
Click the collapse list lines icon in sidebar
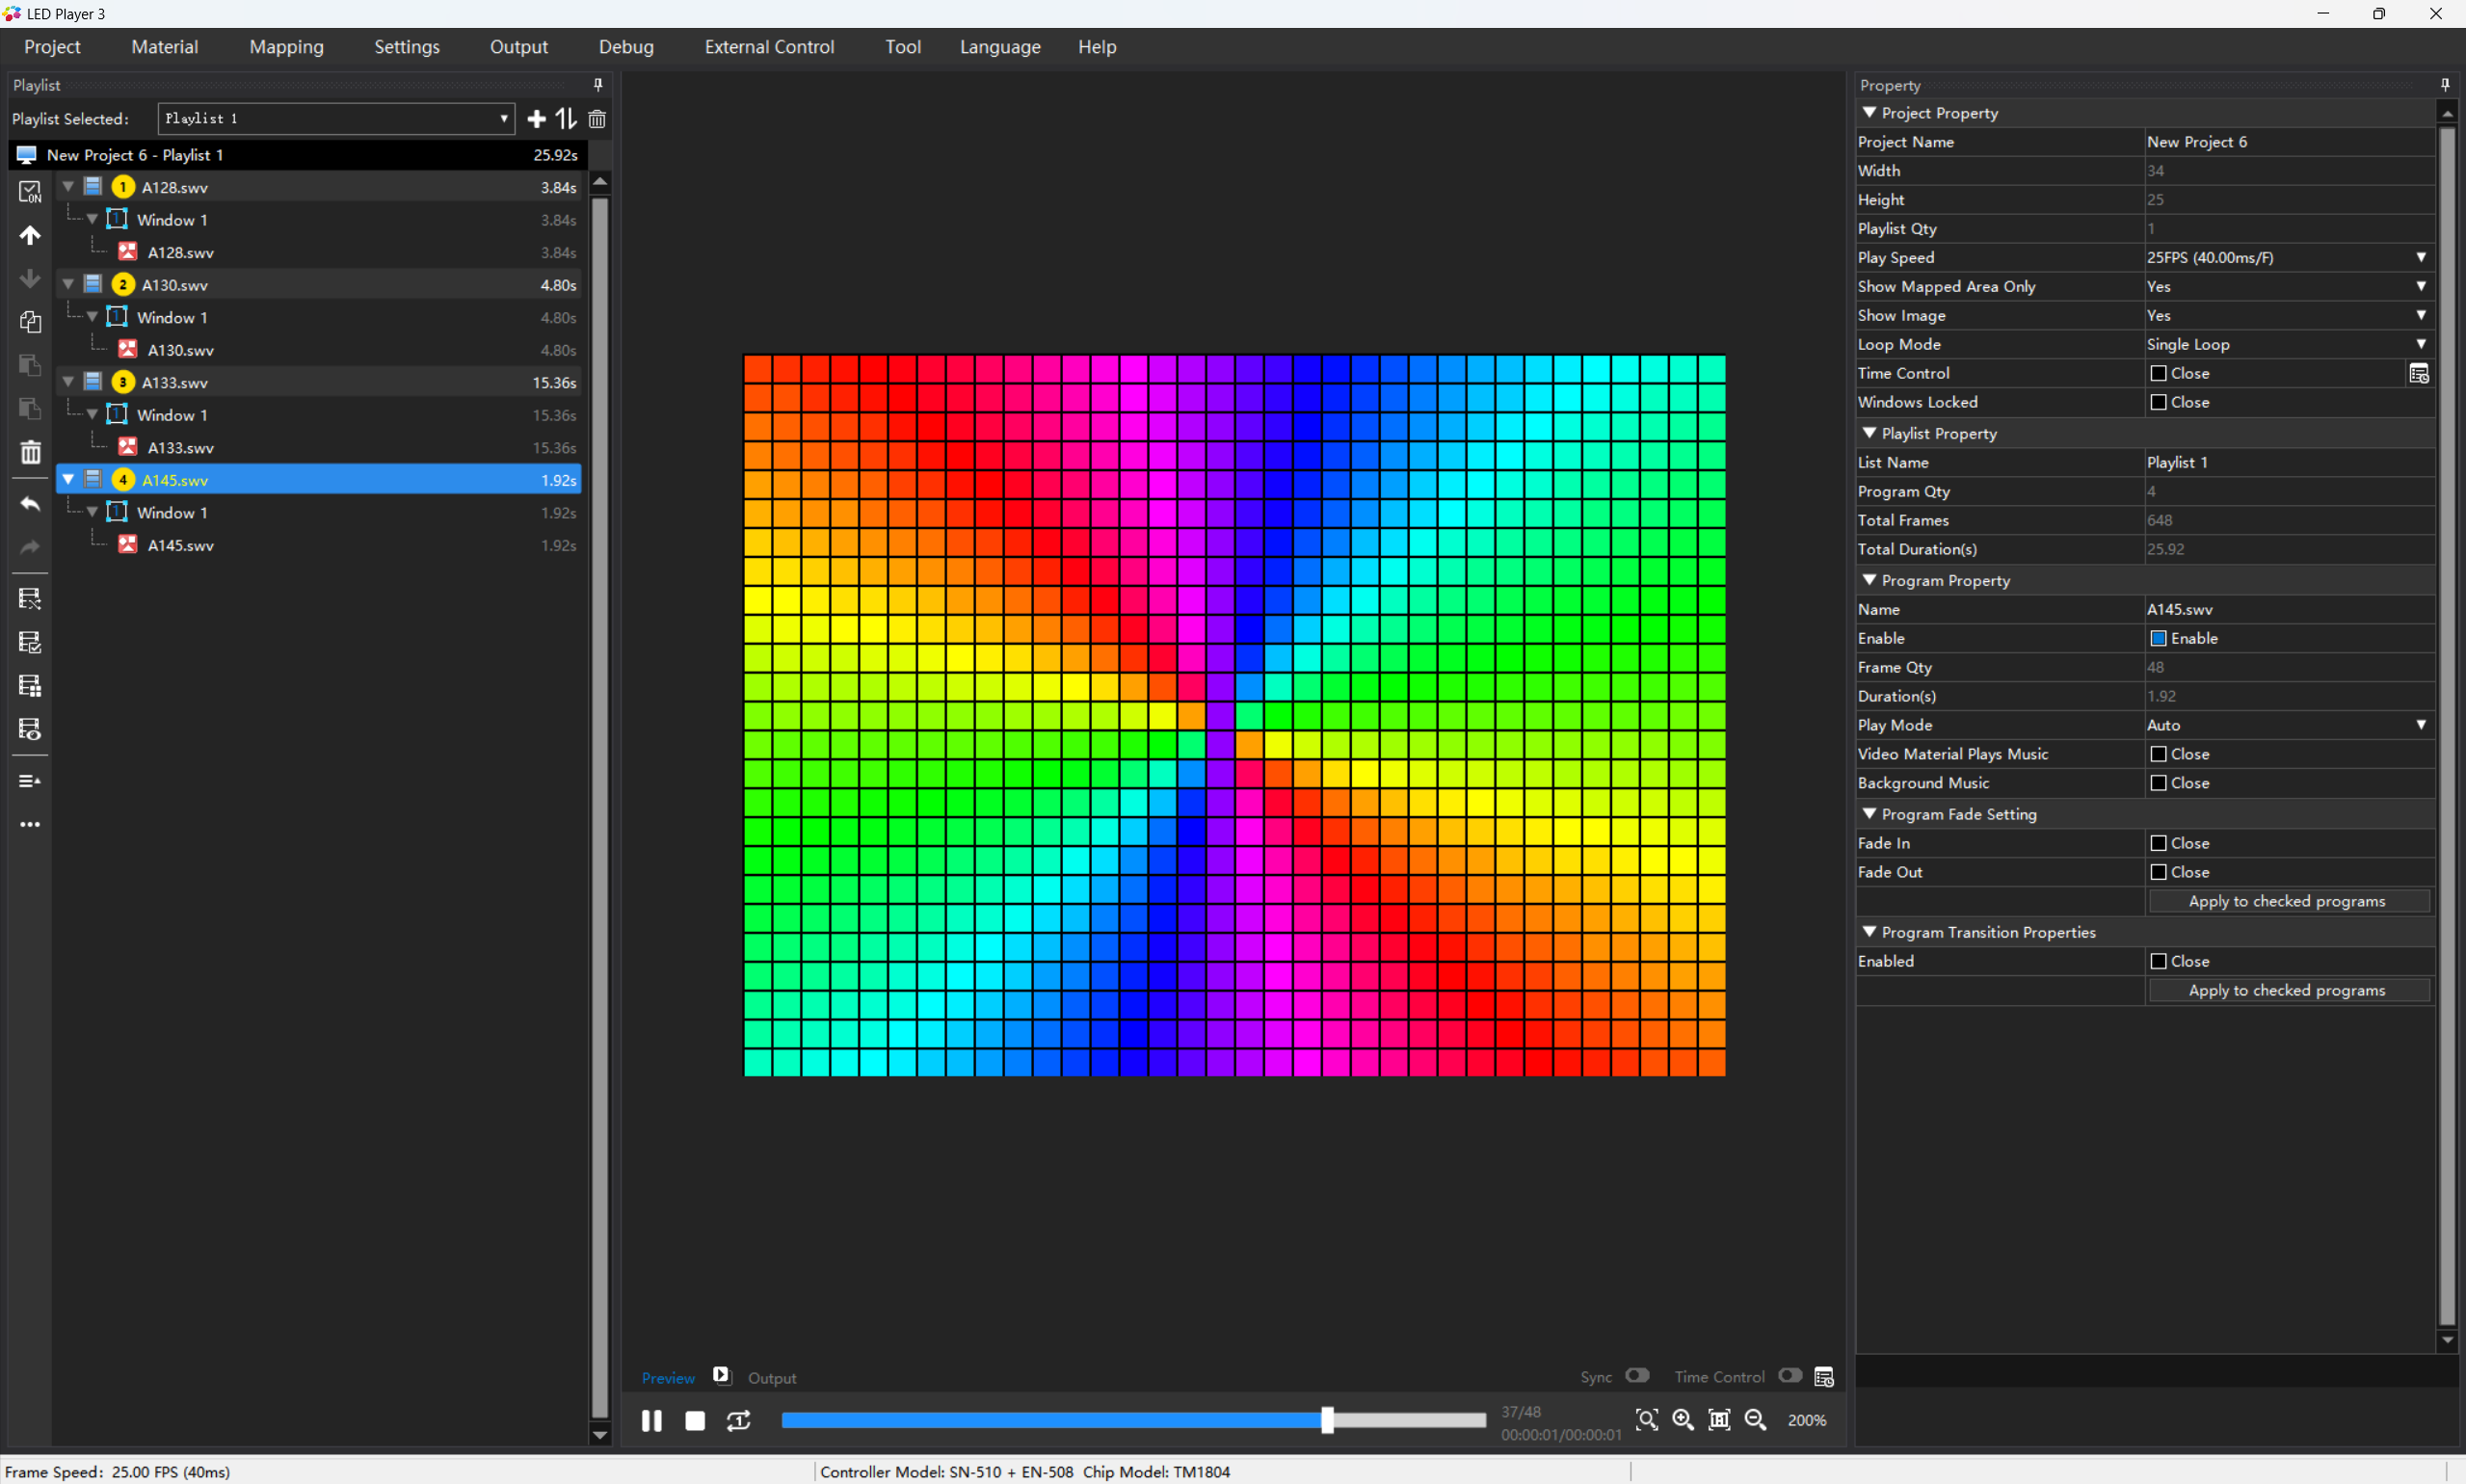[30, 781]
